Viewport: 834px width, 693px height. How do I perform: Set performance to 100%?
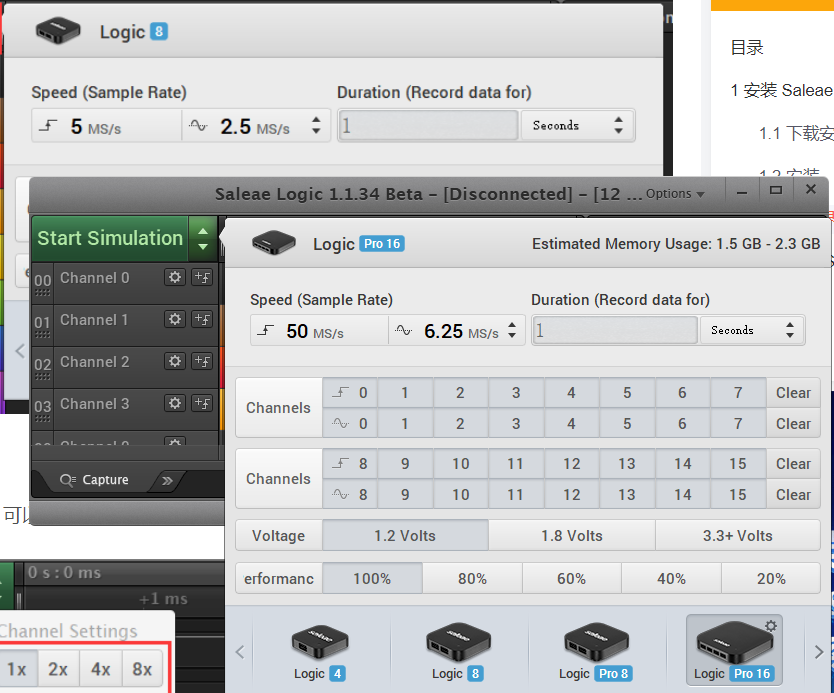pyautogui.click(x=372, y=579)
